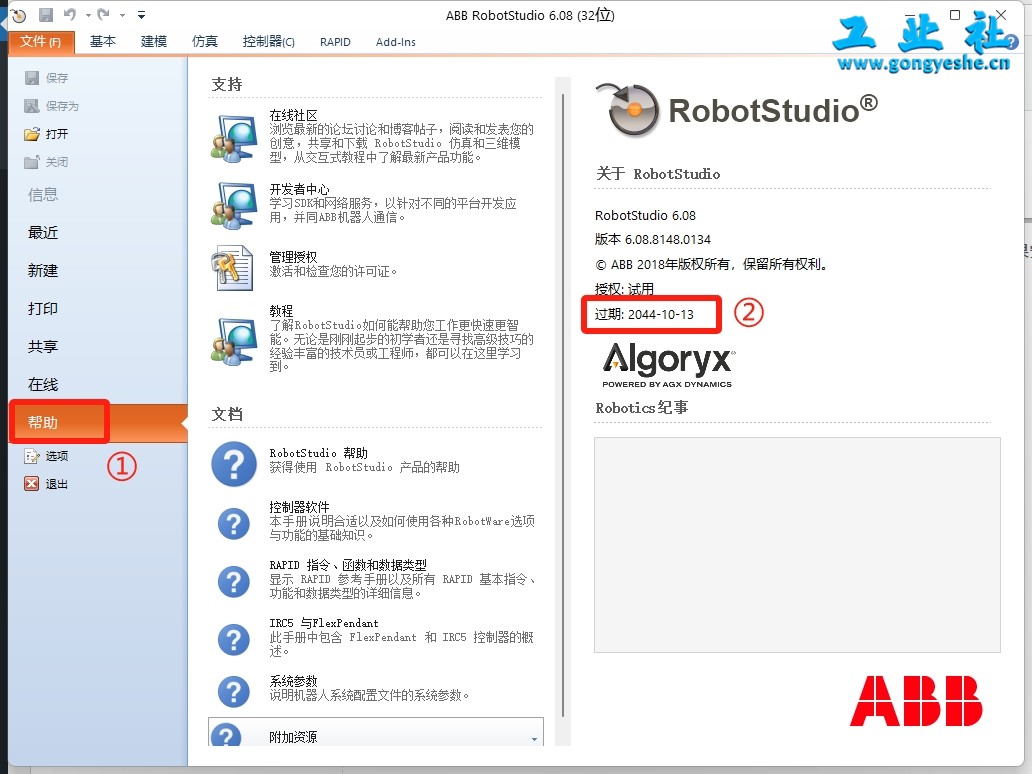Switch to the RAPID ribbon tab
Image resolution: width=1032 pixels, height=774 pixels.
[335, 42]
